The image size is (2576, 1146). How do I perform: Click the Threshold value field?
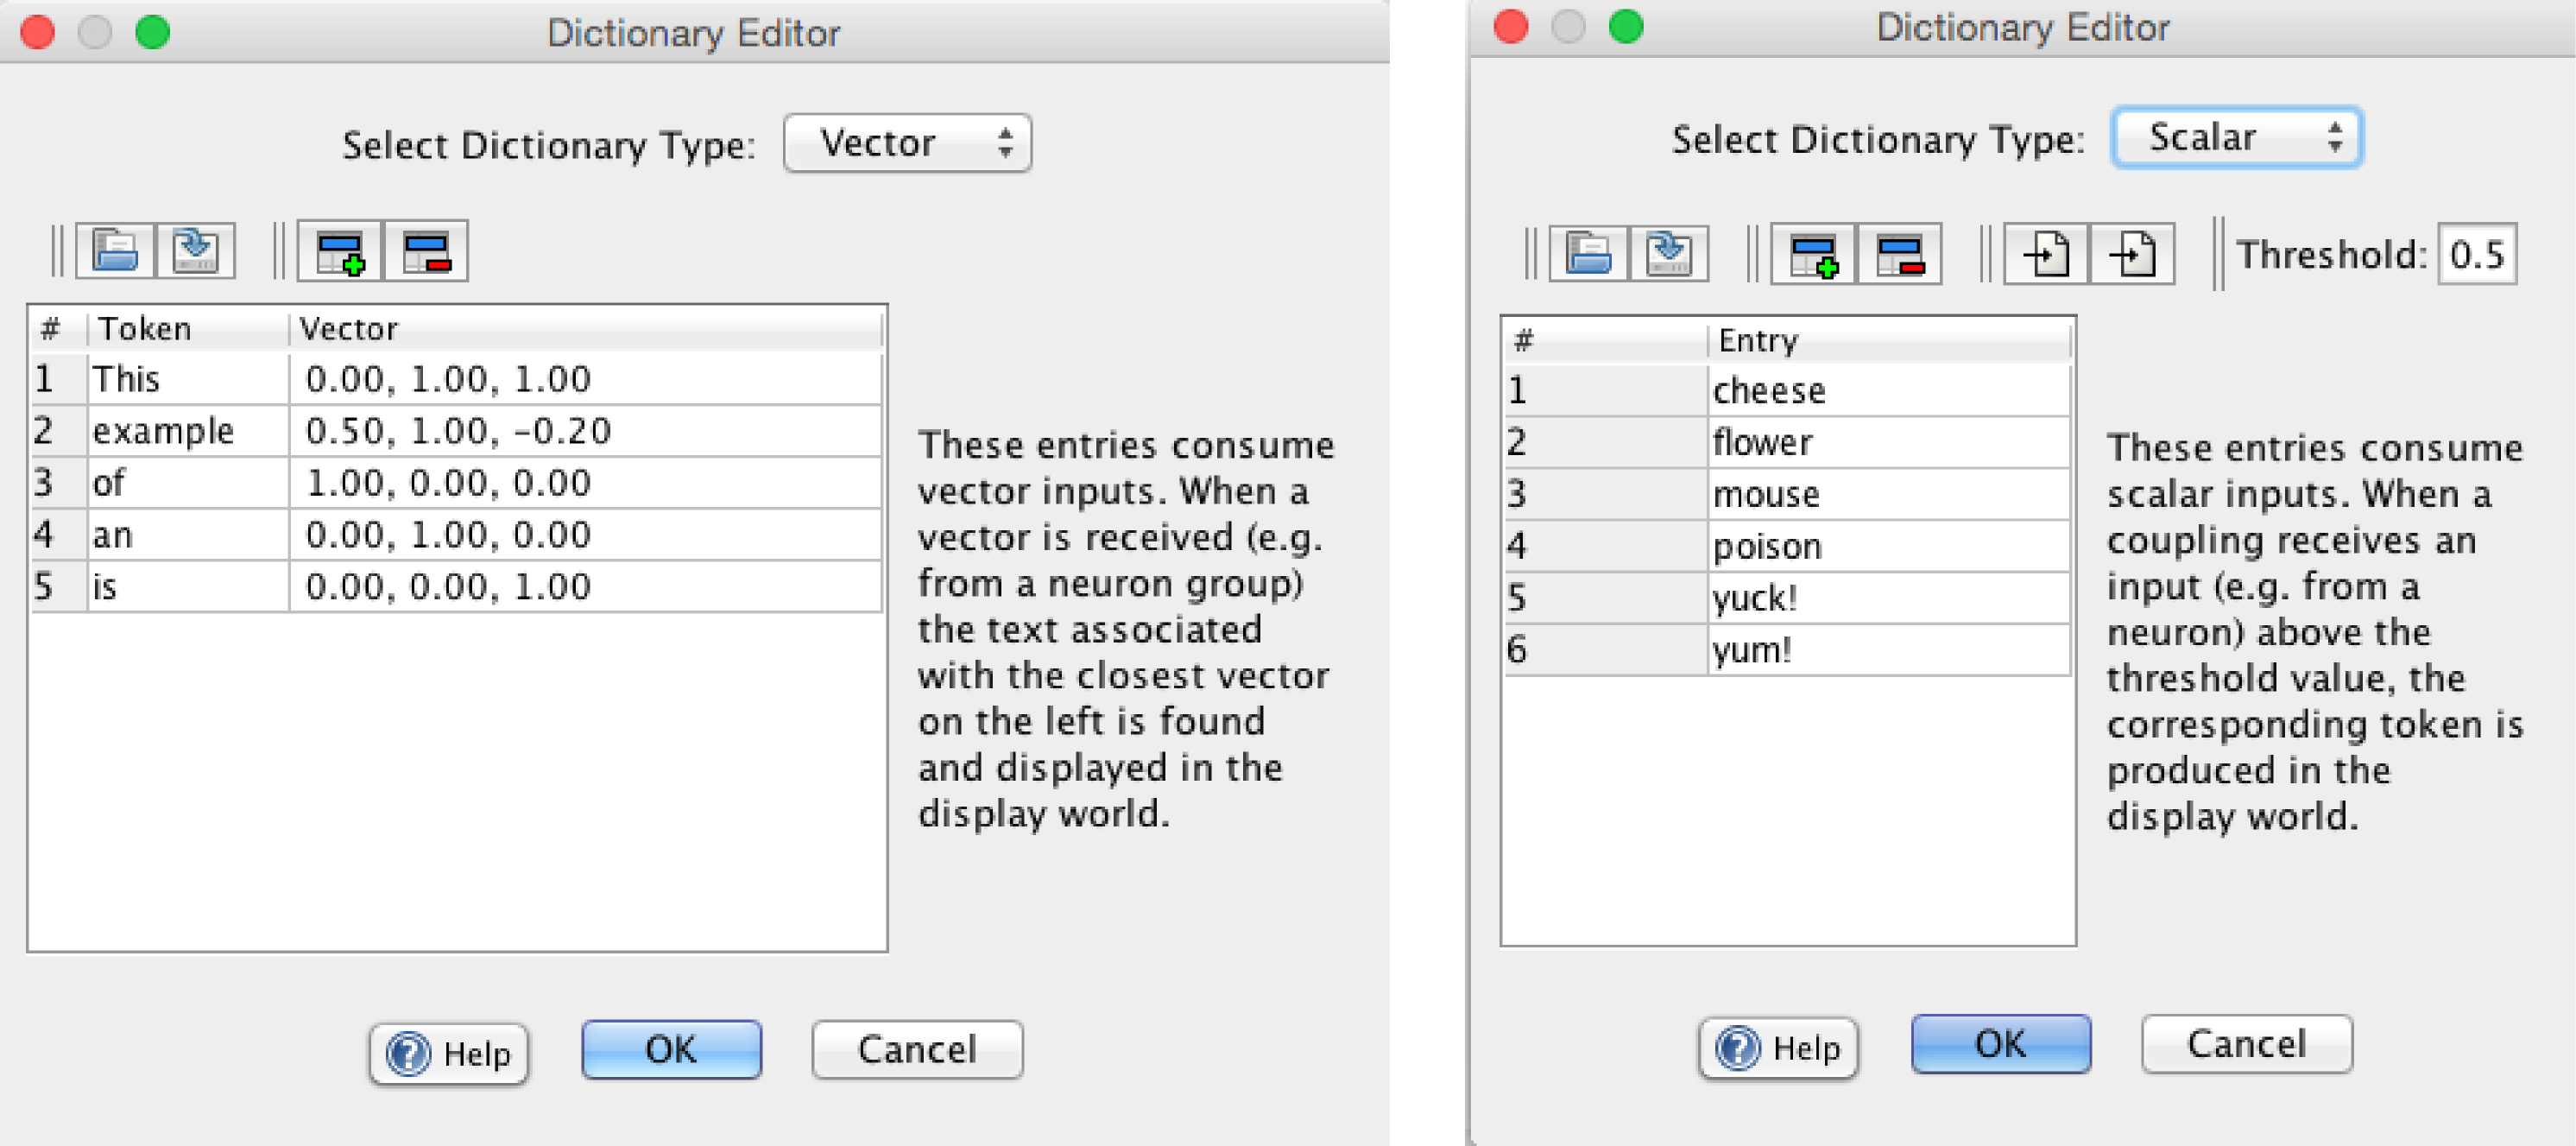point(2476,255)
